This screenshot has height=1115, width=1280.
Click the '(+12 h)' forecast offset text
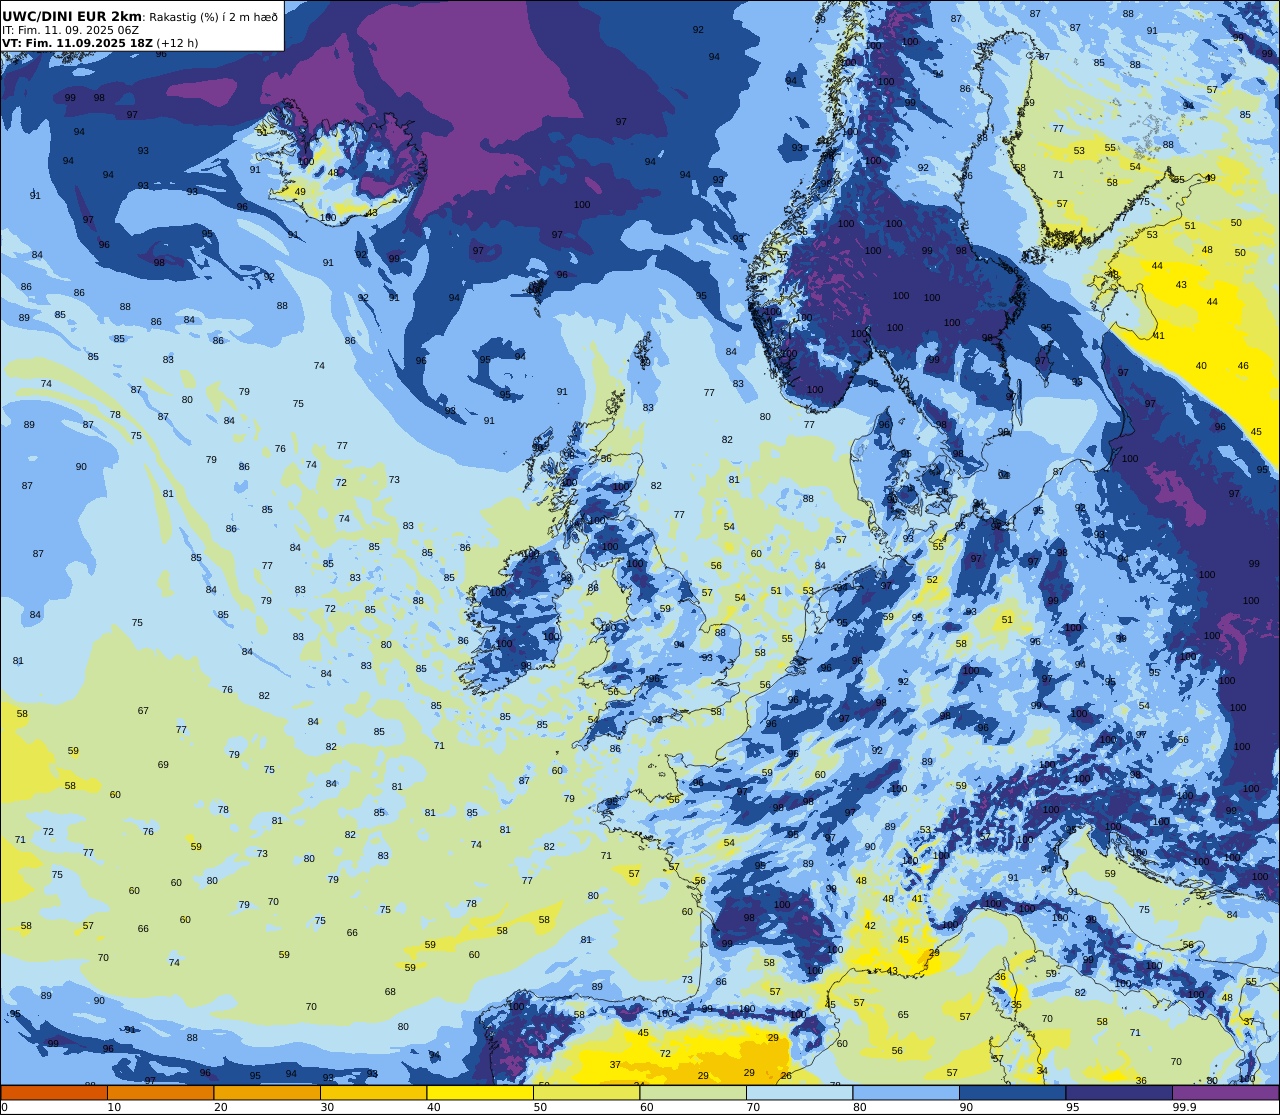[177, 43]
